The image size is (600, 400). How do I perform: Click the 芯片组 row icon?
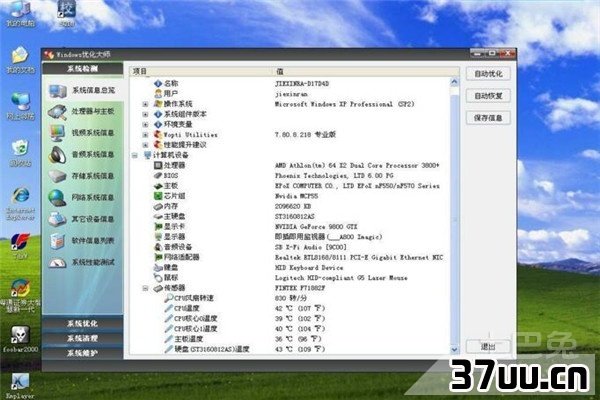[x=158, y=196]
